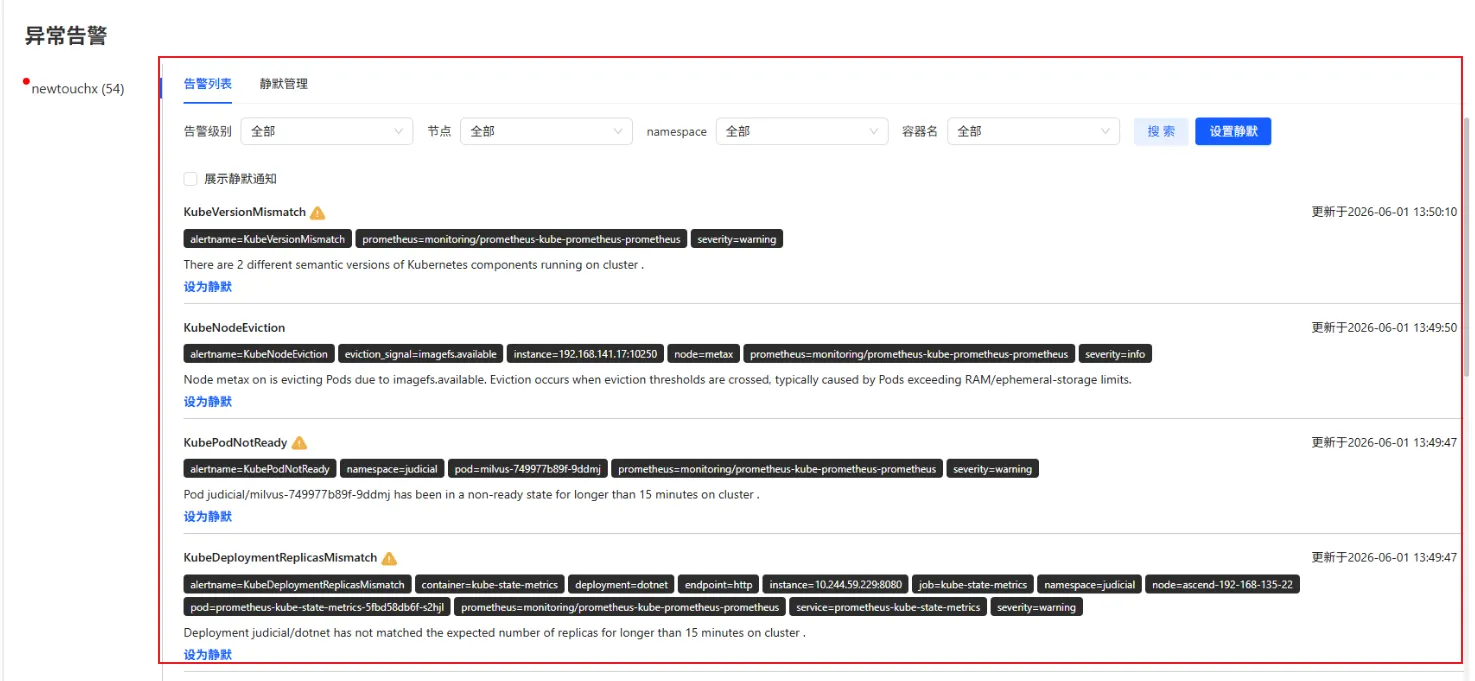Enable the 展示静默通知 checkbox
Screen dimensions: 1475x681
coord(190,179)
